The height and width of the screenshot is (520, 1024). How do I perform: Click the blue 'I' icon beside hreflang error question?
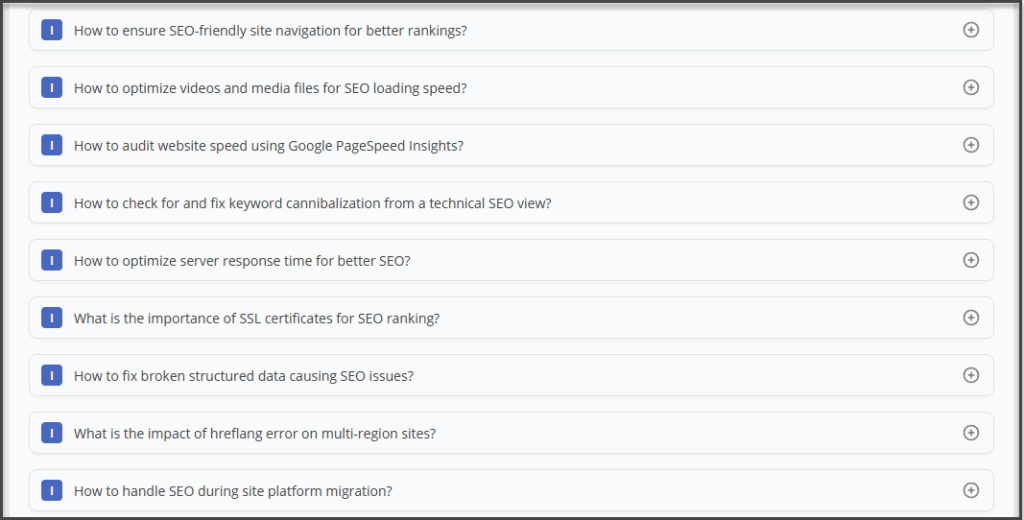point(51,433)
